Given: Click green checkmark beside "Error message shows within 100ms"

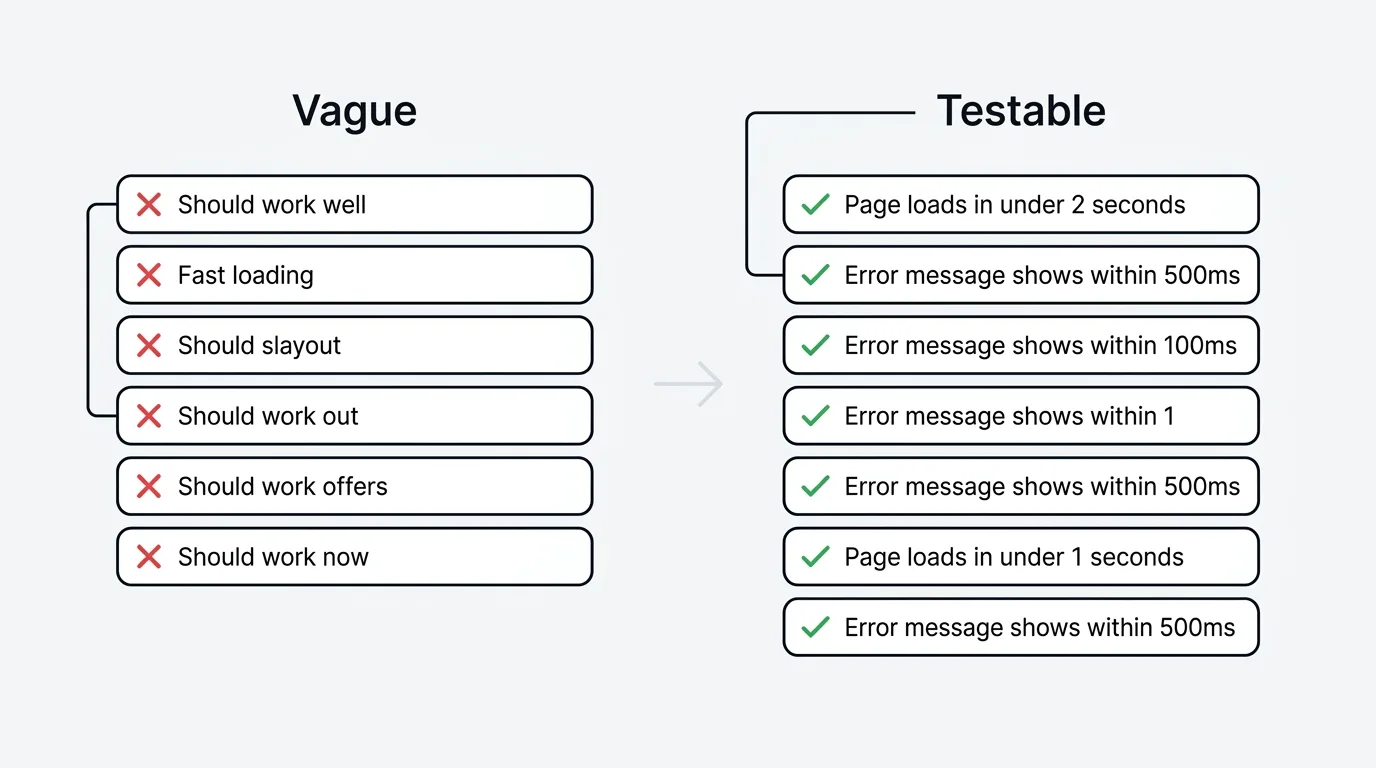Looking at the screenshot, I should tap(816, 346).
